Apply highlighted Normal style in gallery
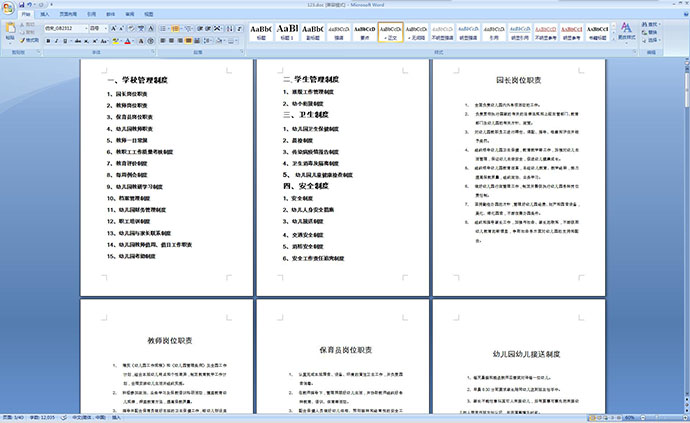This screenshot has width=690, height=423. pyautogui.click(x=390, y=32)
